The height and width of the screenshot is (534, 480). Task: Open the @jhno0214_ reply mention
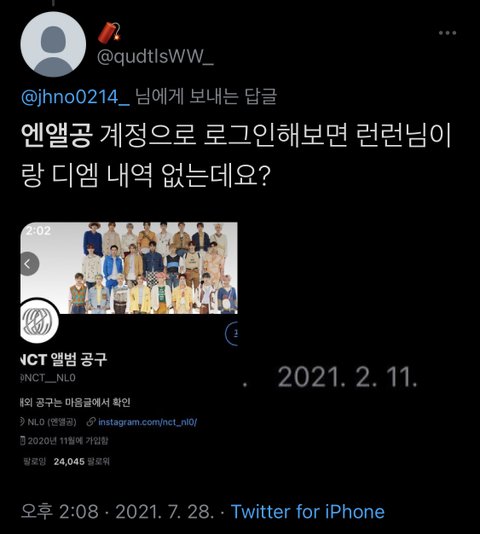click(x=75, y=97)
